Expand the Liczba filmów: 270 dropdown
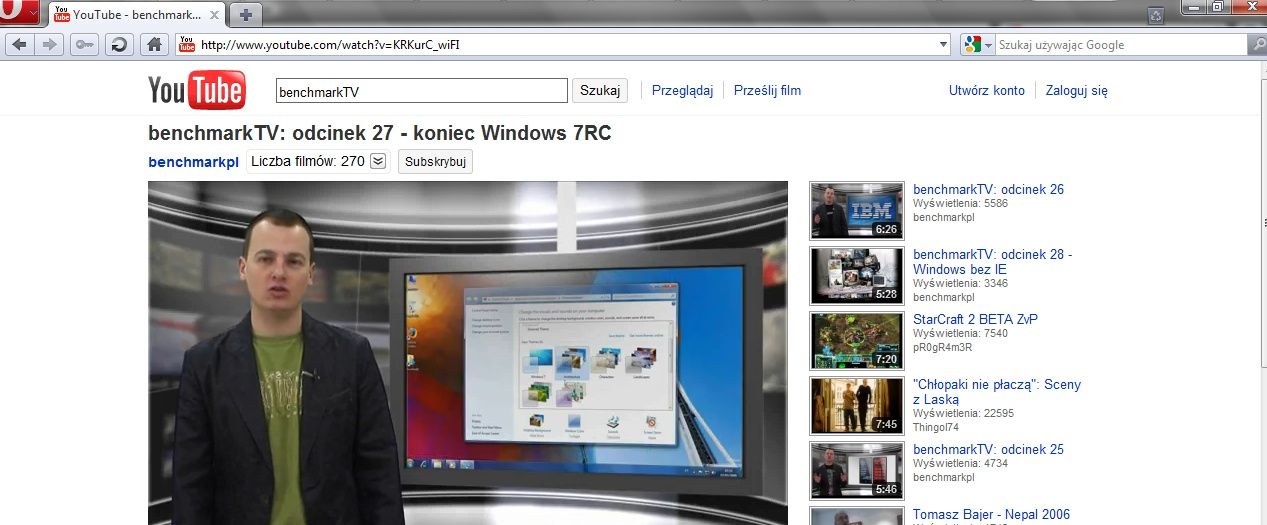 pos(377,161)
